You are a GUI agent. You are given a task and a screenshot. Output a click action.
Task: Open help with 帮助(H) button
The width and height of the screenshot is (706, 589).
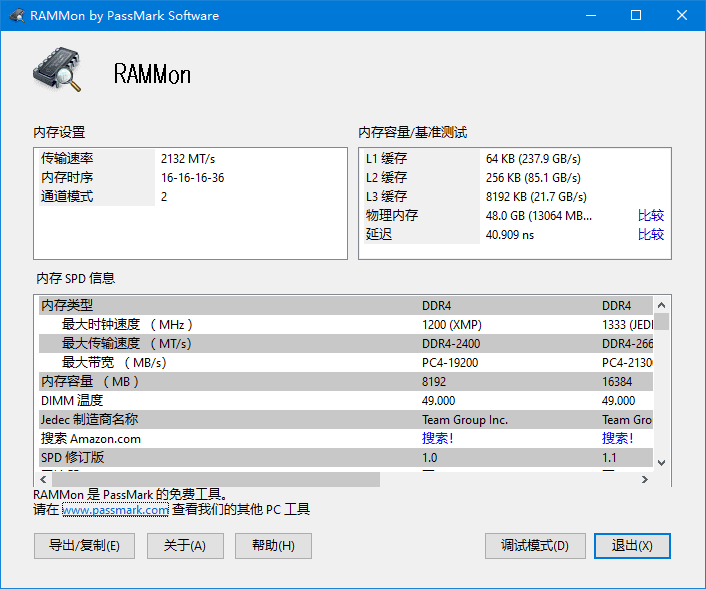(273, 546)
